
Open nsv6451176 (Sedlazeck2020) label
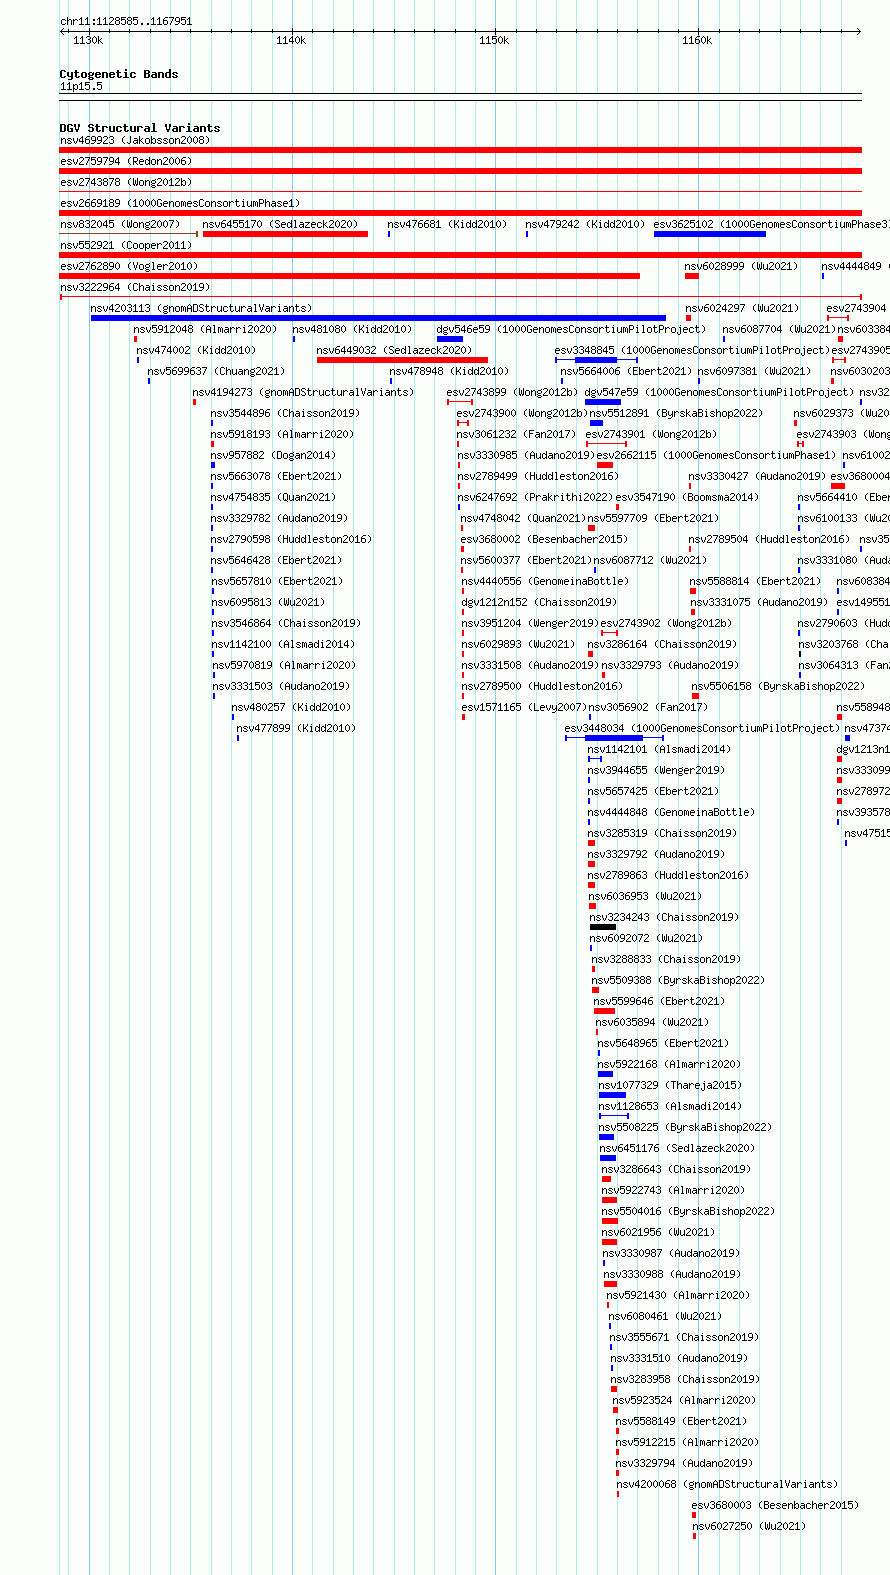(x=678, y=1148)
